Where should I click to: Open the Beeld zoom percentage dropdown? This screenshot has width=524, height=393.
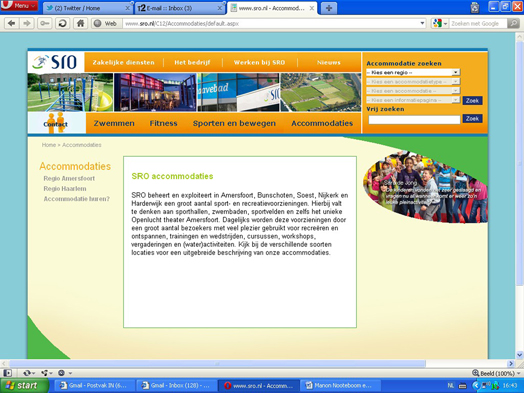pyautogui.click(x=497, y=373)
